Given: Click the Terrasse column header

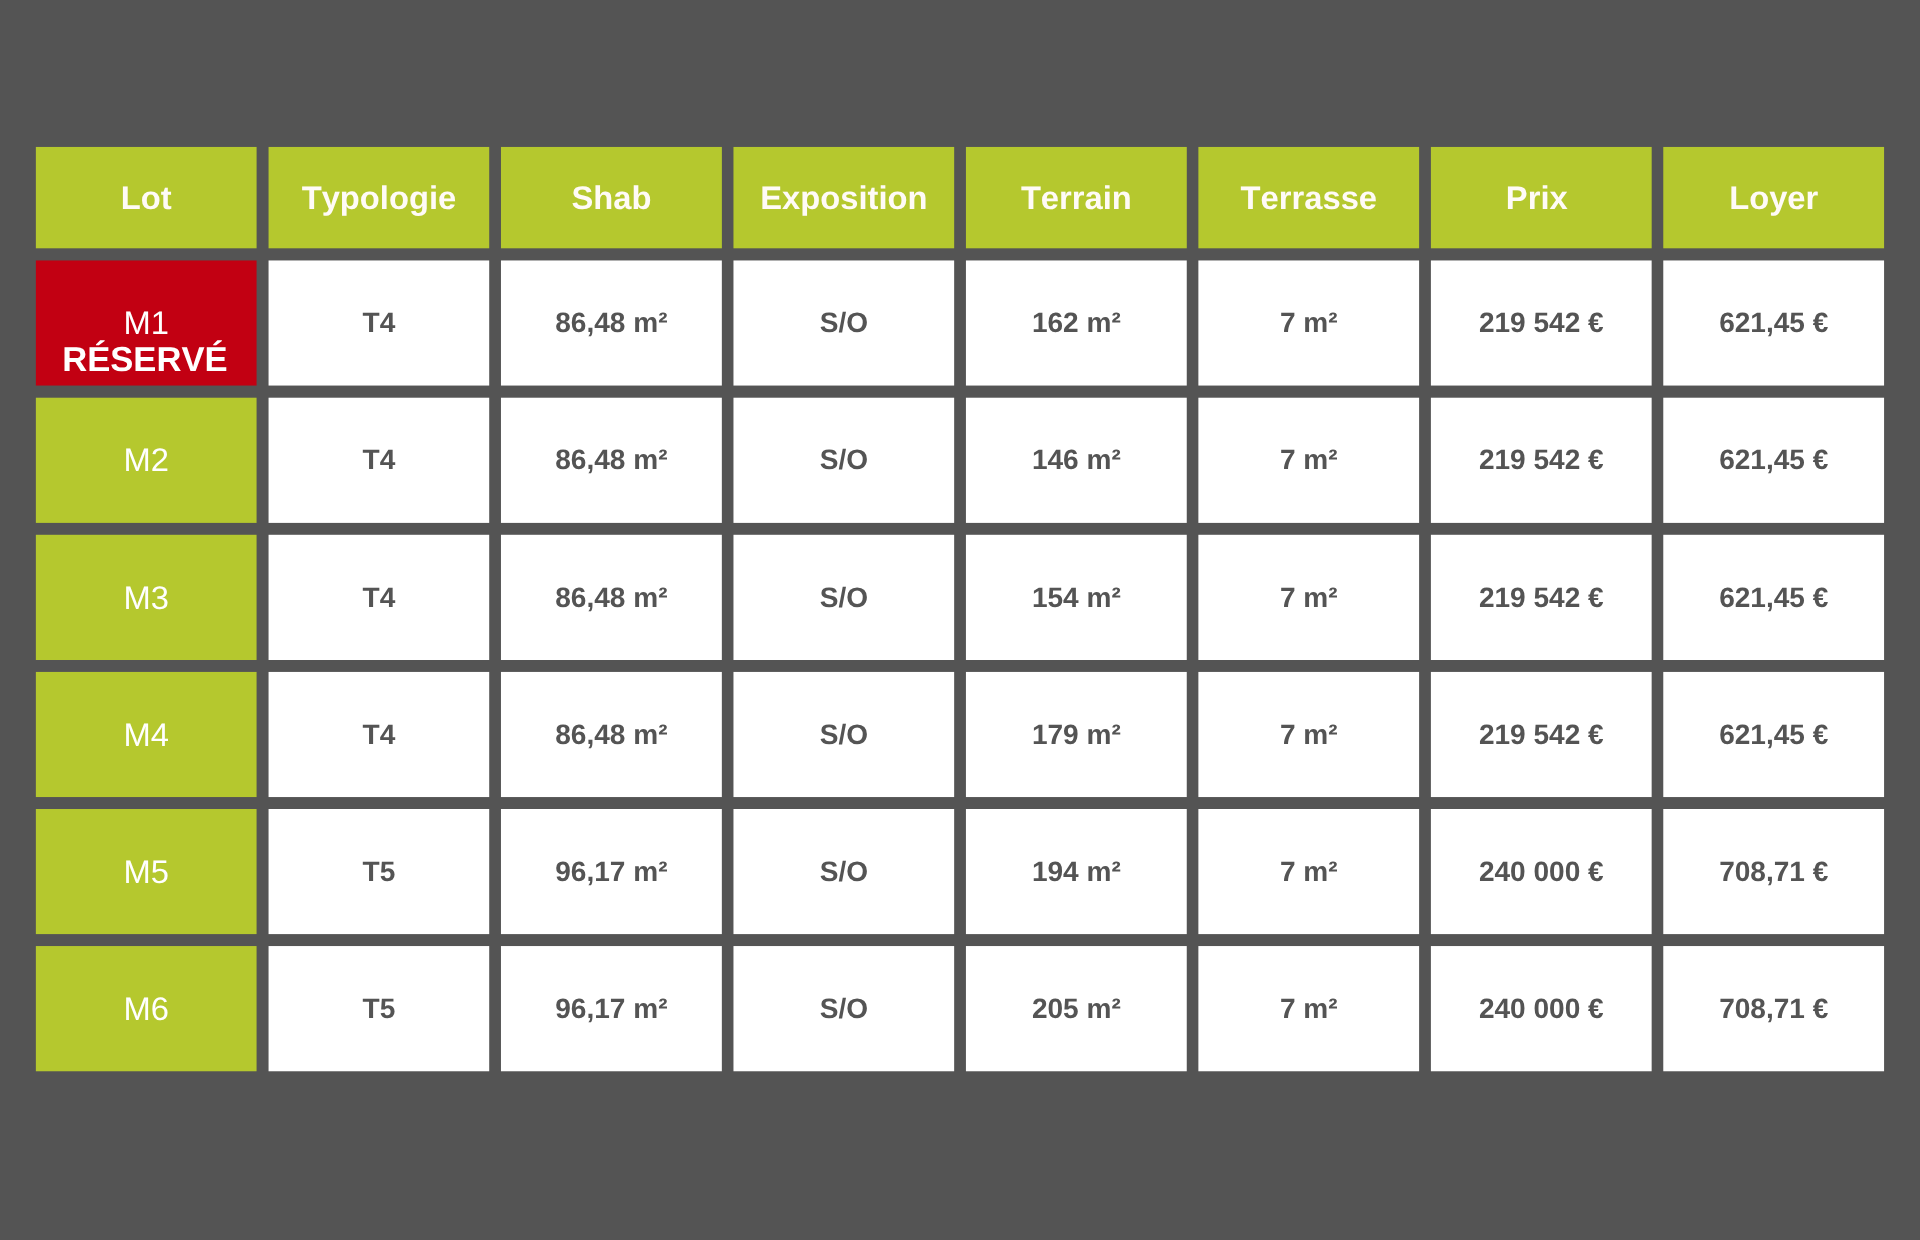Looking at the screenshot, I should pos(1309,198).
